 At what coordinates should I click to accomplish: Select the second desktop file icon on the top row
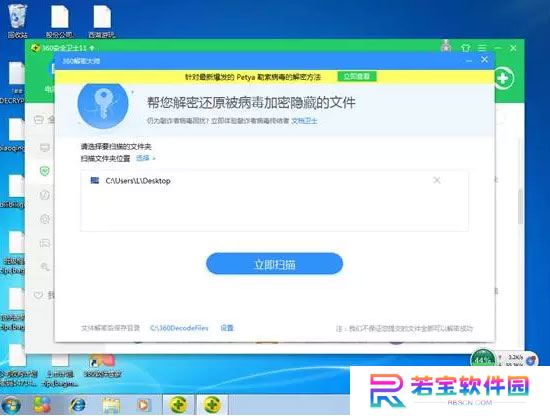[x=60, y=20]
